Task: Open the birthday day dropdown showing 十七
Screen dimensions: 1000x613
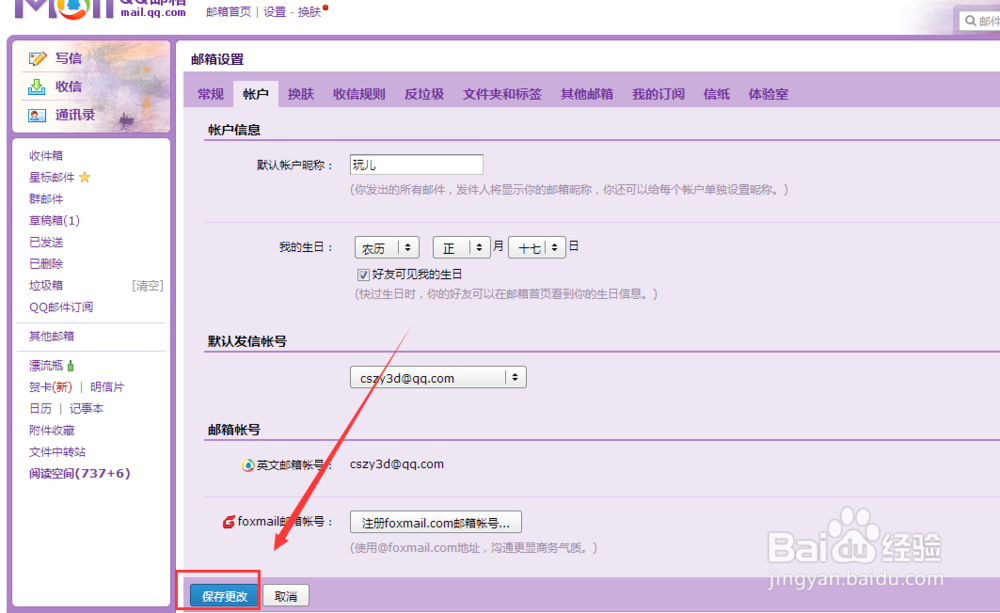Action: click(x=537, y=246)
